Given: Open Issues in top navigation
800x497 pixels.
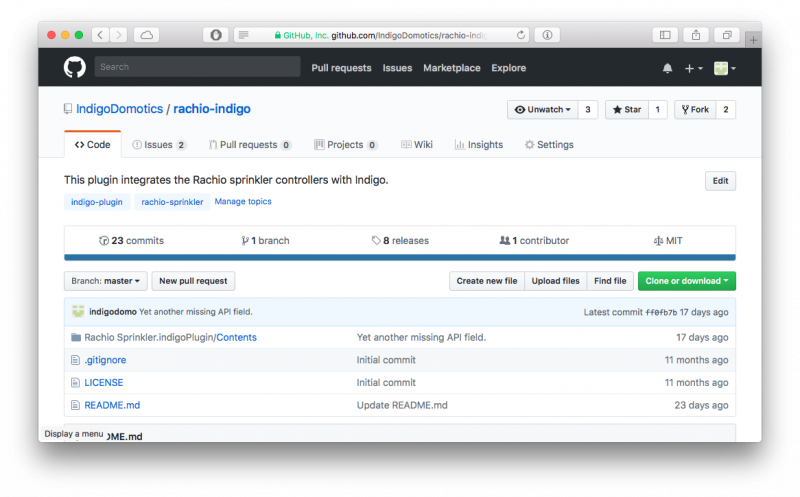Looking at the screenshot, I should [x=397, y=68].
